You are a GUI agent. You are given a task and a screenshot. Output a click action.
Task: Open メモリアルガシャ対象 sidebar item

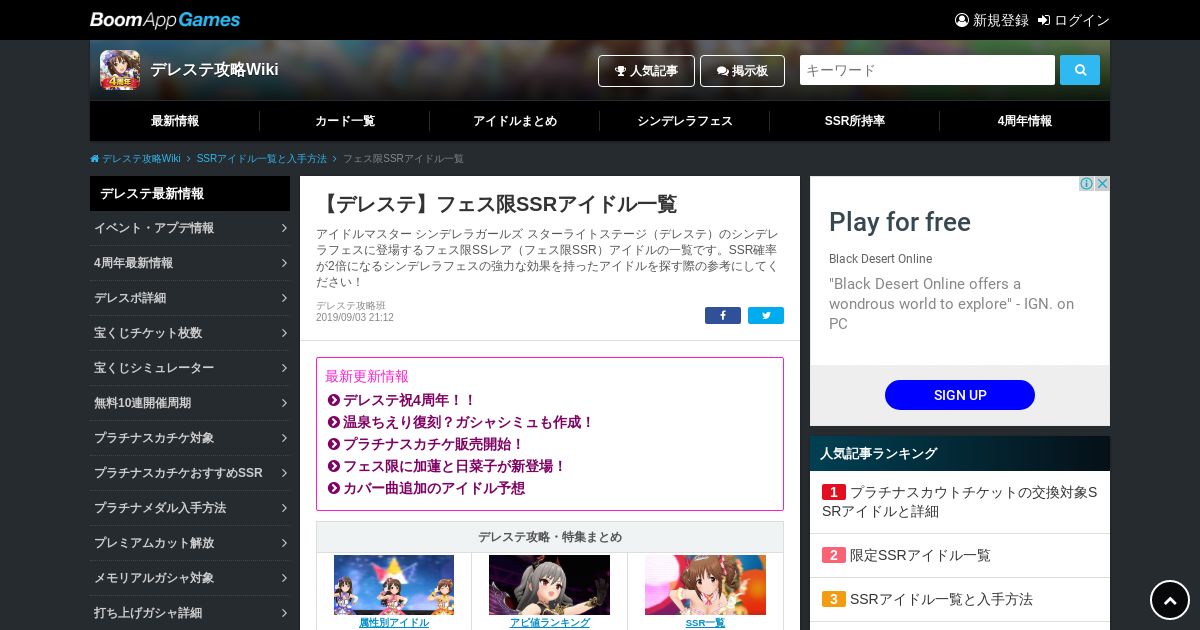(x=190, y=578)
